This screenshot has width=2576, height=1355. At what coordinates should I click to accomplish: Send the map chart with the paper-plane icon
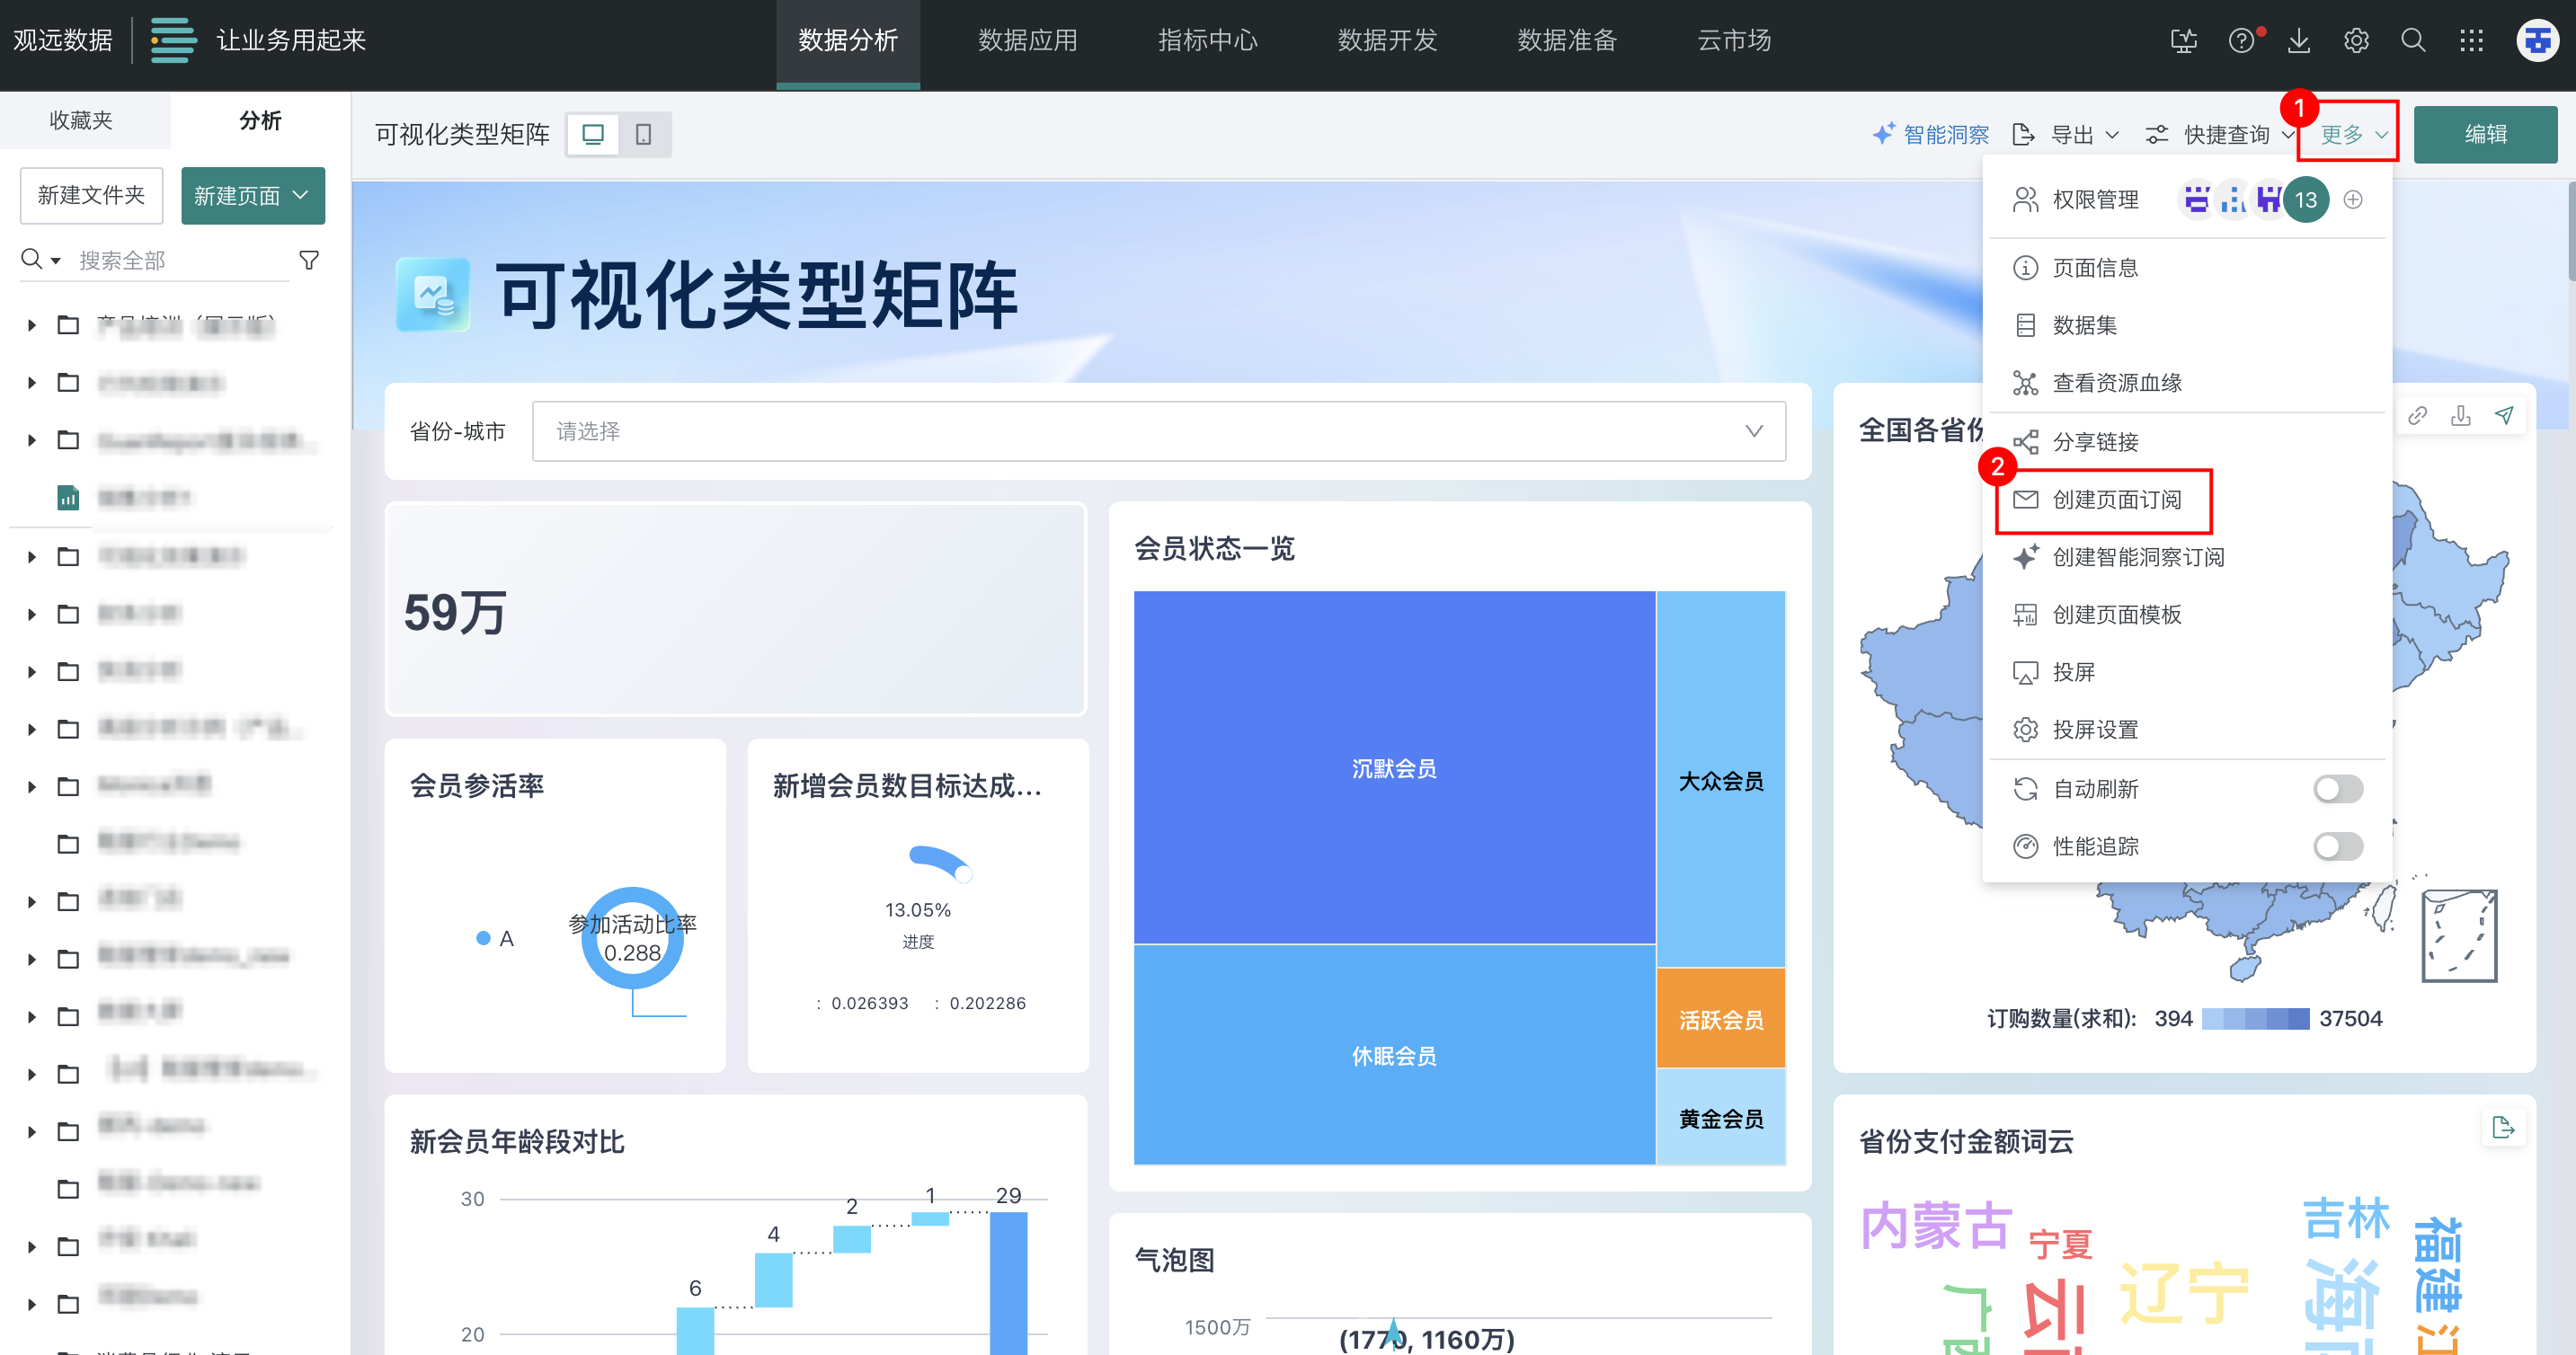[x=2505, y=415]
